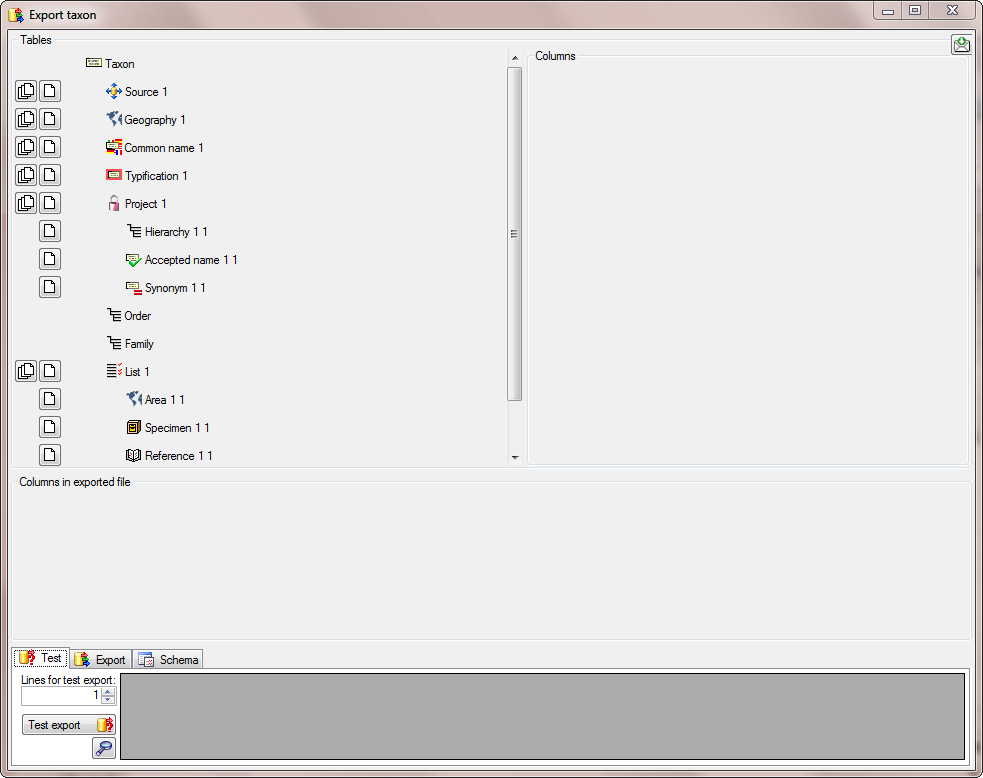Click the single-page icon beside Synonym 1 1
Screen dimensions: 983x778
pyautogui.click(x=50, y=287)
